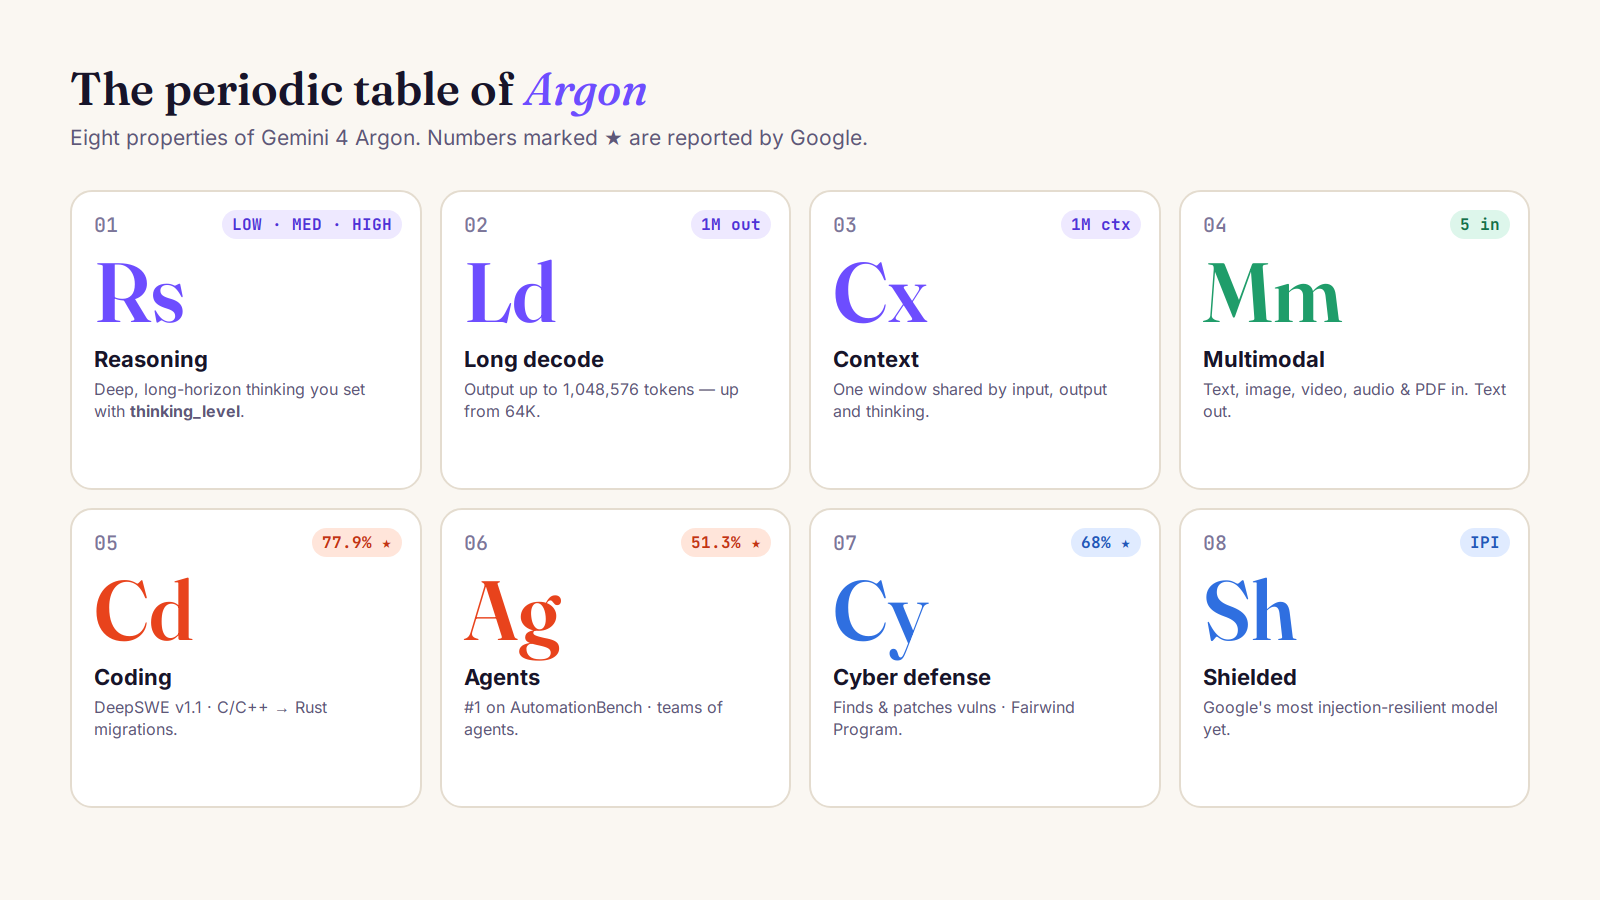Click the Text, image, video, audio description
The image size is (1600, 900).
click(x=1354, y=400)
